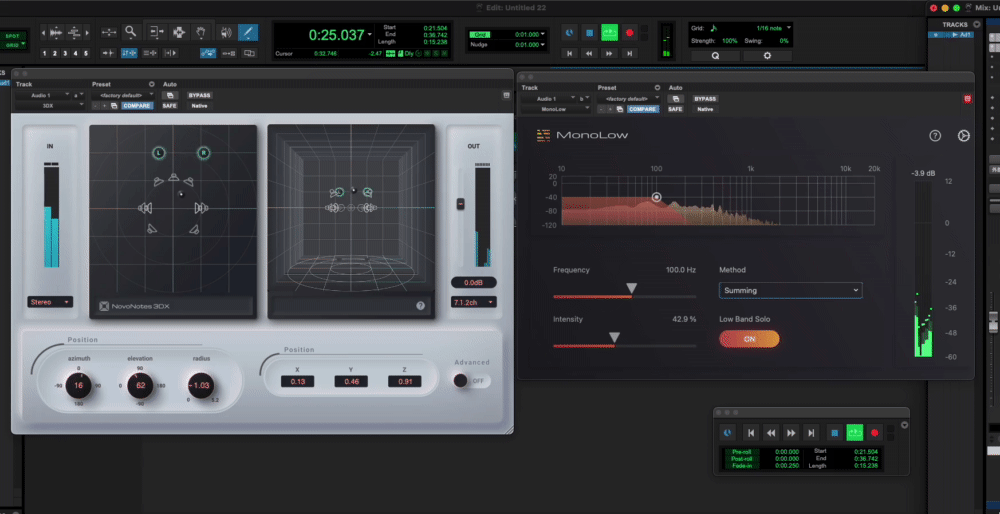This screenshot has height=514, width=1000.
Task: Click Stop in the floating transport window
Action: click(x=834, y=433)
